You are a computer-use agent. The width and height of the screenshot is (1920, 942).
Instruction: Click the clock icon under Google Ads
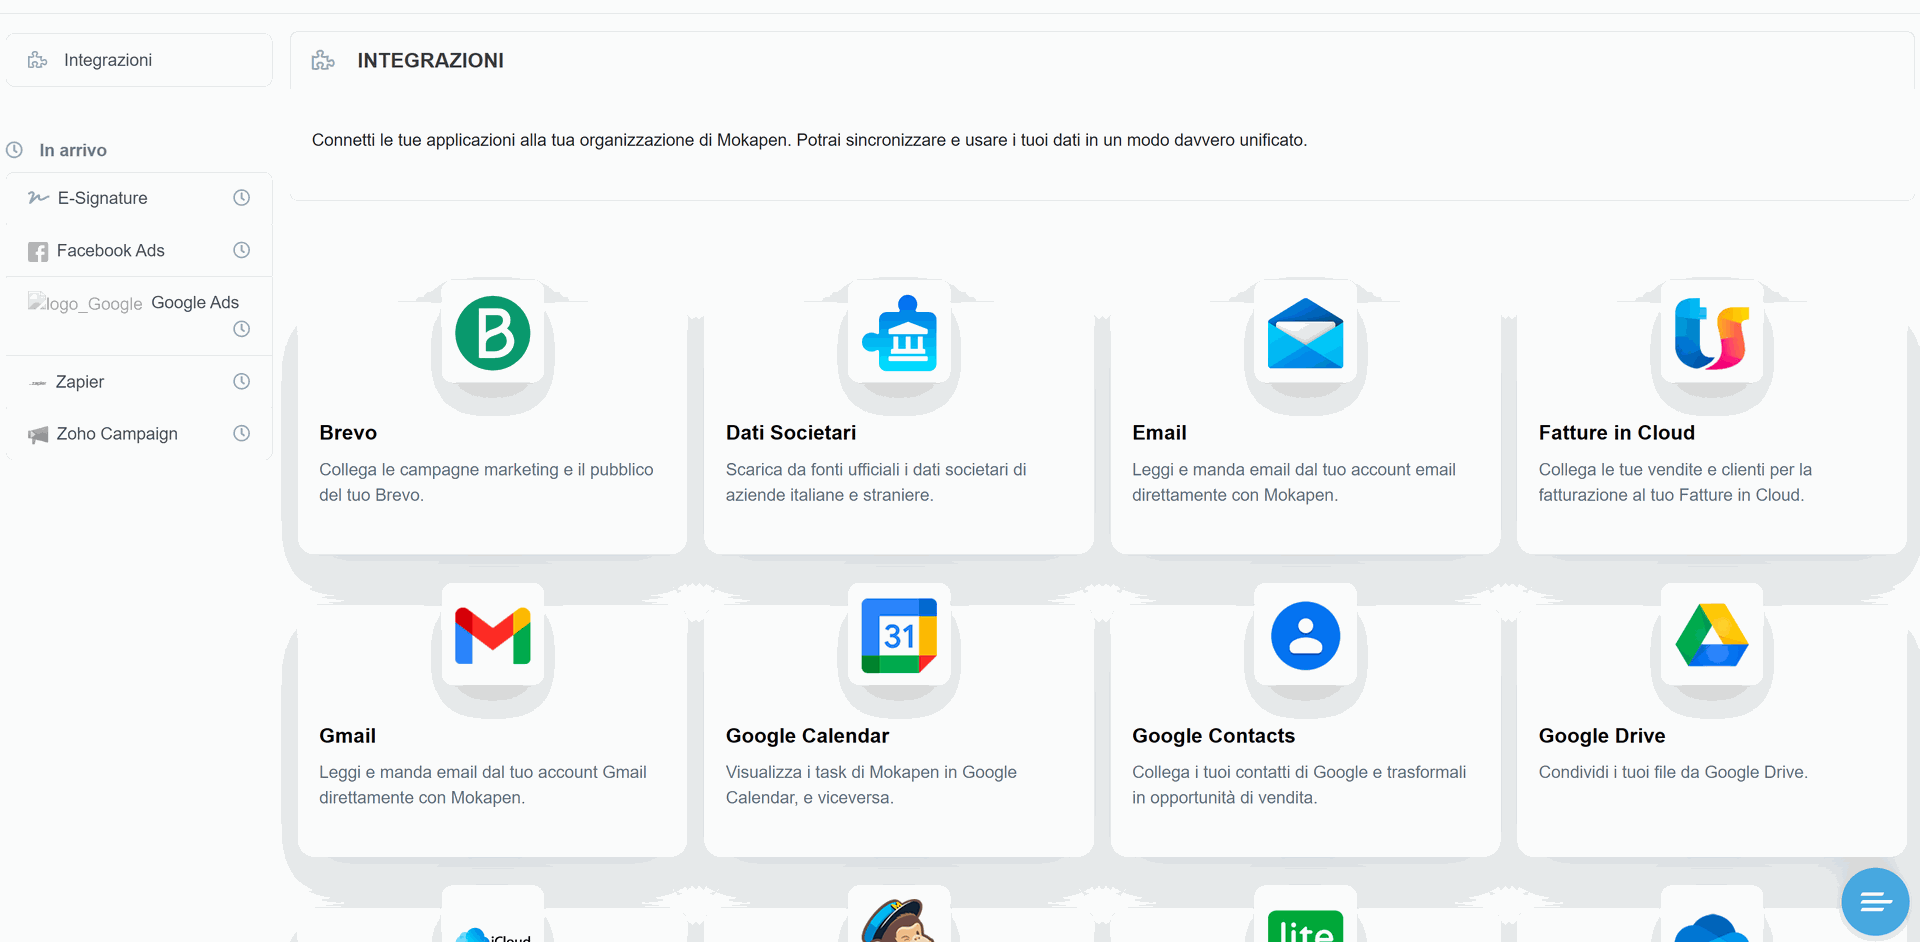pos(241,329)
